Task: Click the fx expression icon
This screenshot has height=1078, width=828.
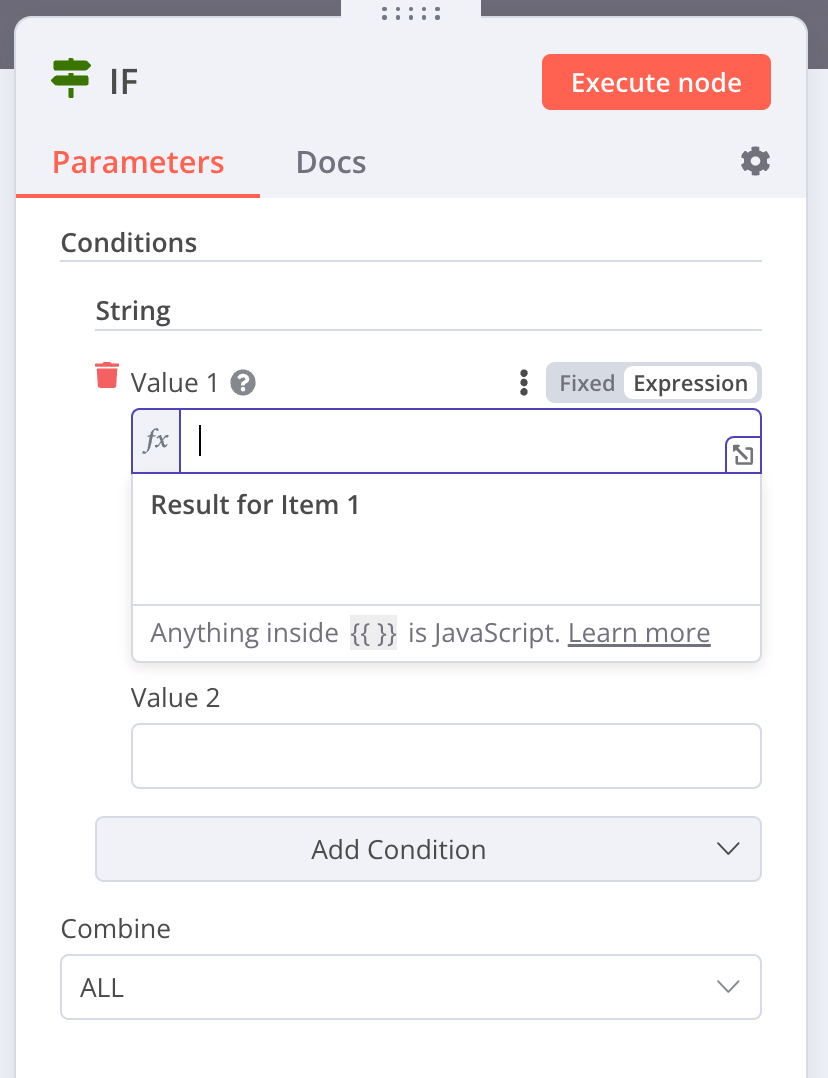Action: click(157, 441)
